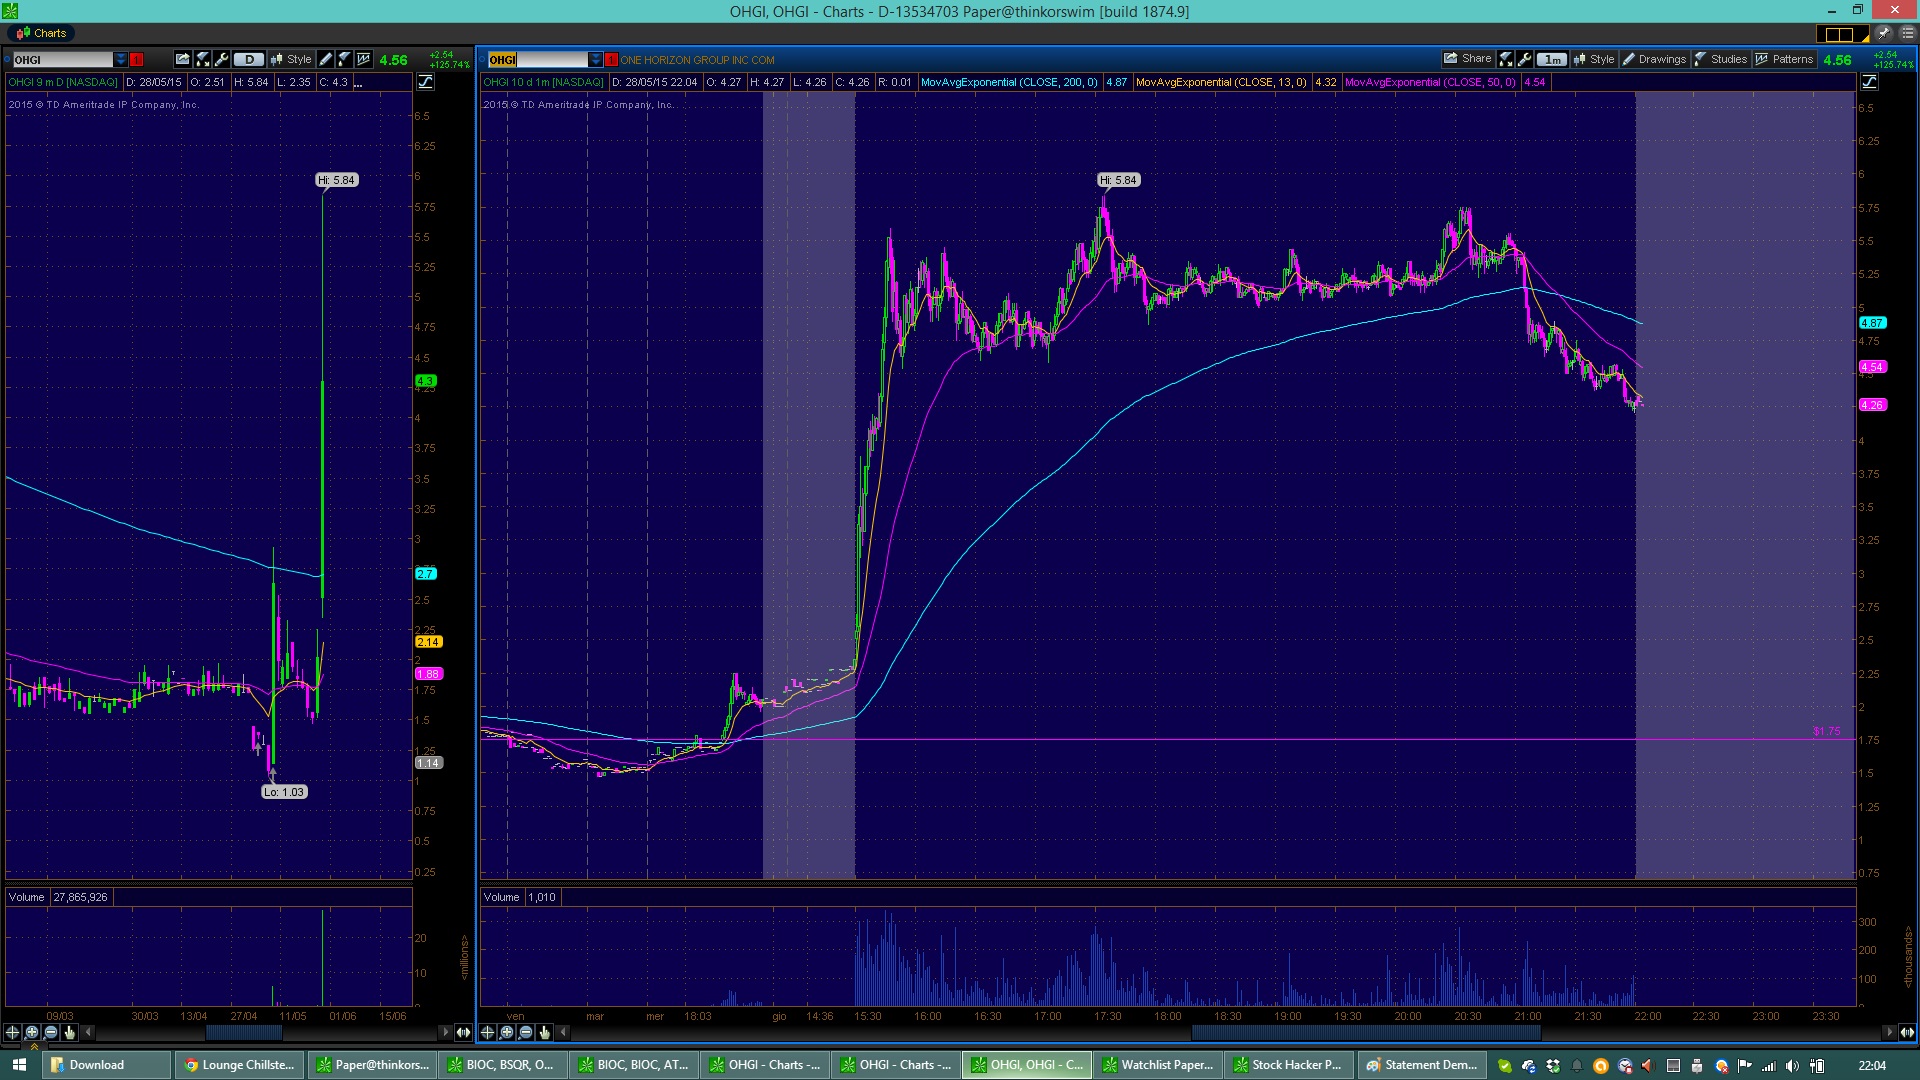The height and width of the screenshot is (1080, 1920).
Task: Open the left chart settings wrench icon
Action: [x=222, y=59]
